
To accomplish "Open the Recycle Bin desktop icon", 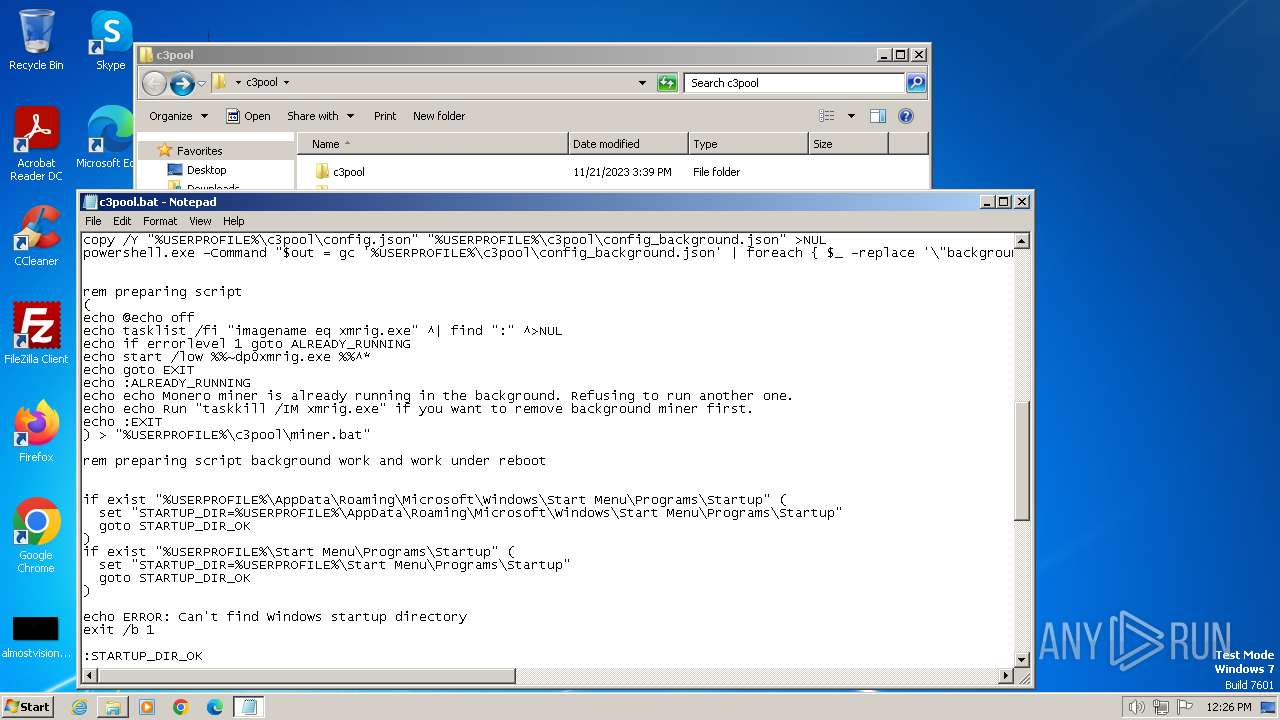I will pyautogui.click(x=36, y=40).
